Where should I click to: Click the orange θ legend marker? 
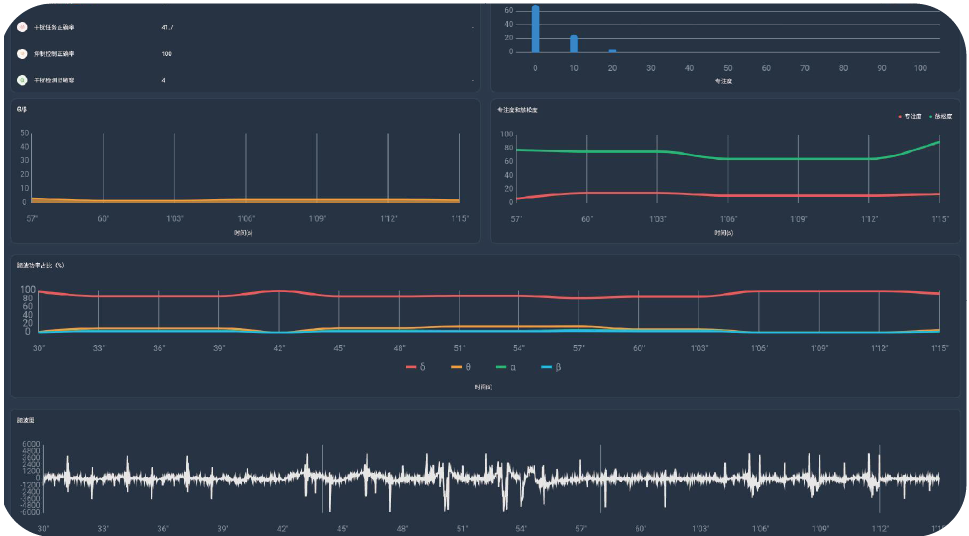(457, 367)
